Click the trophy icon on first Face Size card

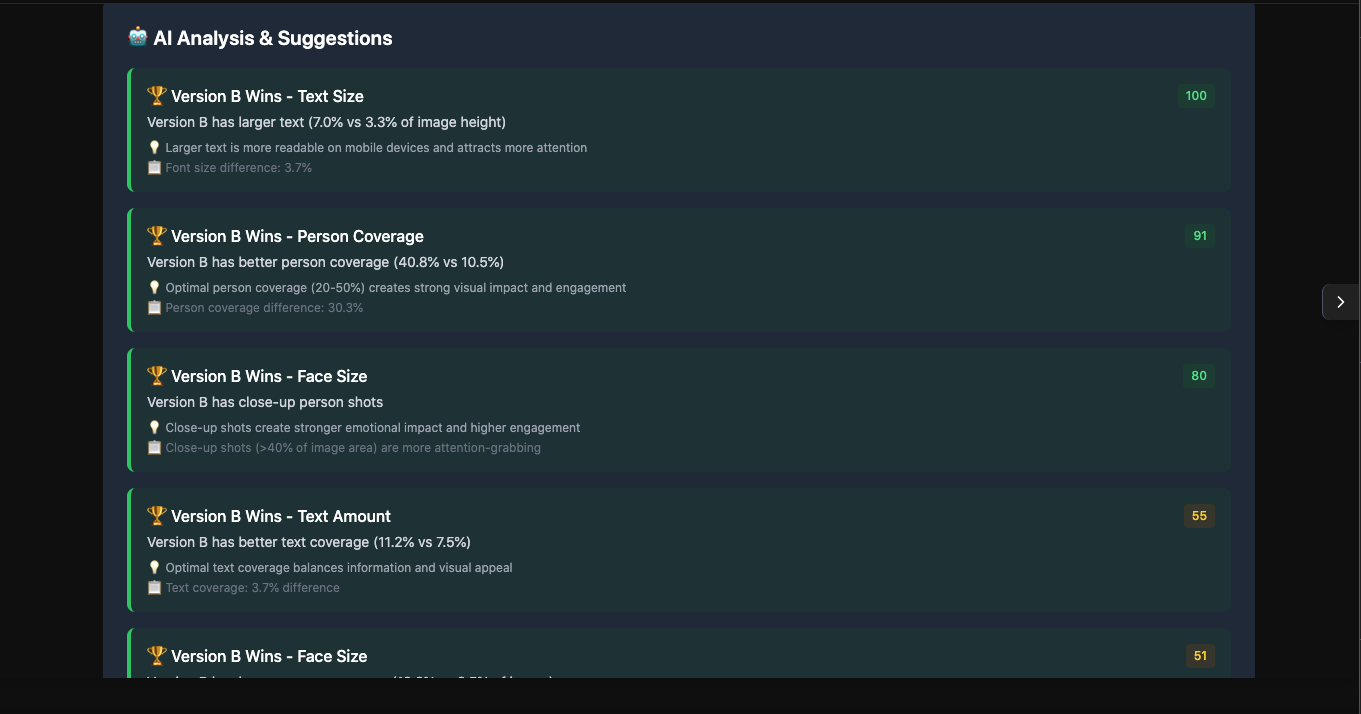point(156,375)
